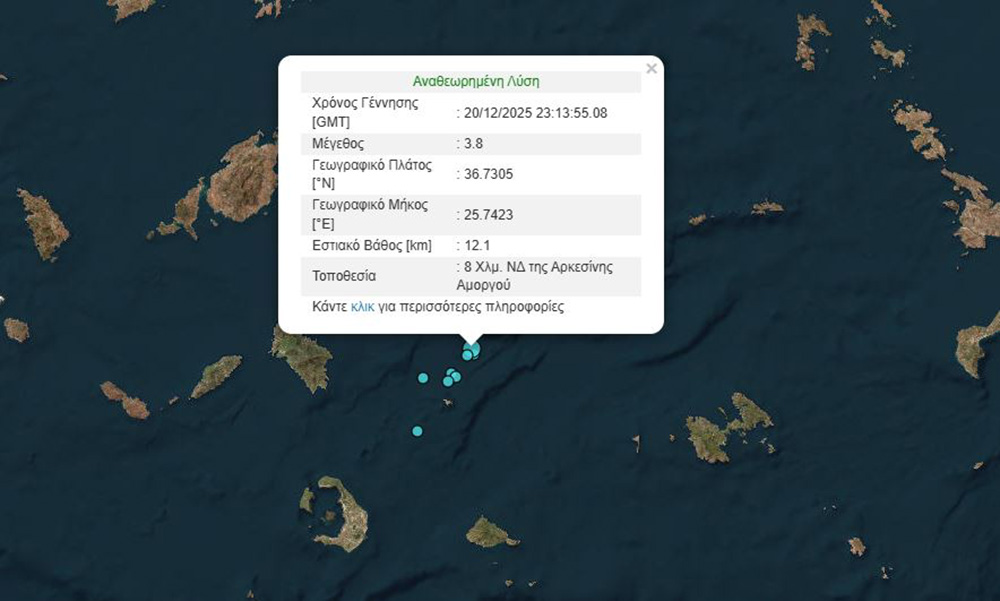This screenshot has width=1000, height=601.
Task: Click the focal depth value 12.1
Action: [476, 245]
